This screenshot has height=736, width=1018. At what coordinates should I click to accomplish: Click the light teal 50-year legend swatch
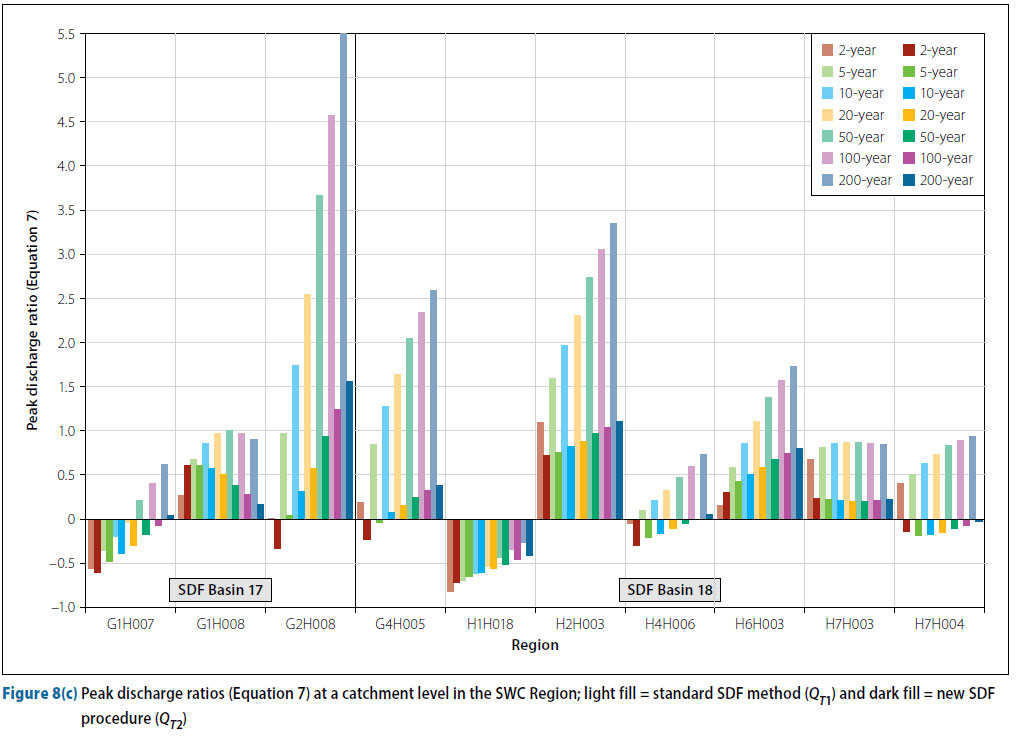[826, 137]
